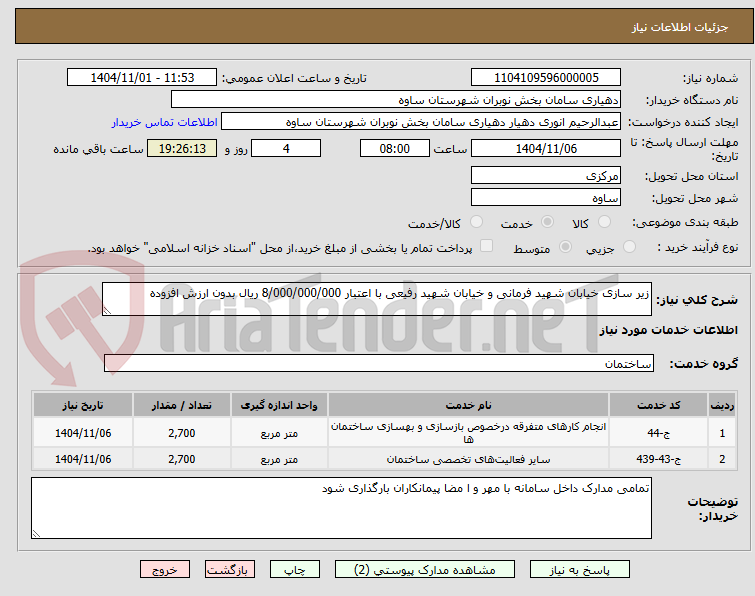The width and height of the screenshot is (755, 596).
Task: Click the توضیحات خریدار text area
Action: (341, 508)
